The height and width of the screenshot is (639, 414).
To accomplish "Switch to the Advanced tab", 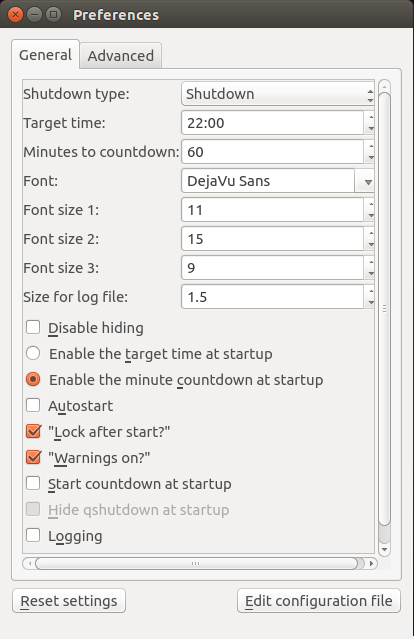I will [121, 56].
